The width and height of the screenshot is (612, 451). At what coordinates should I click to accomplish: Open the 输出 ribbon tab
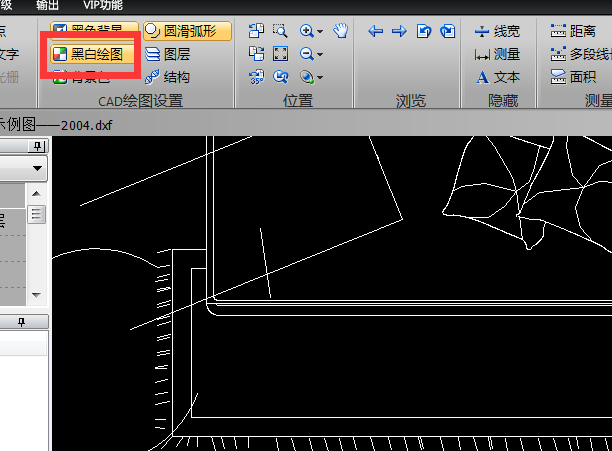(x=47, y=5)
